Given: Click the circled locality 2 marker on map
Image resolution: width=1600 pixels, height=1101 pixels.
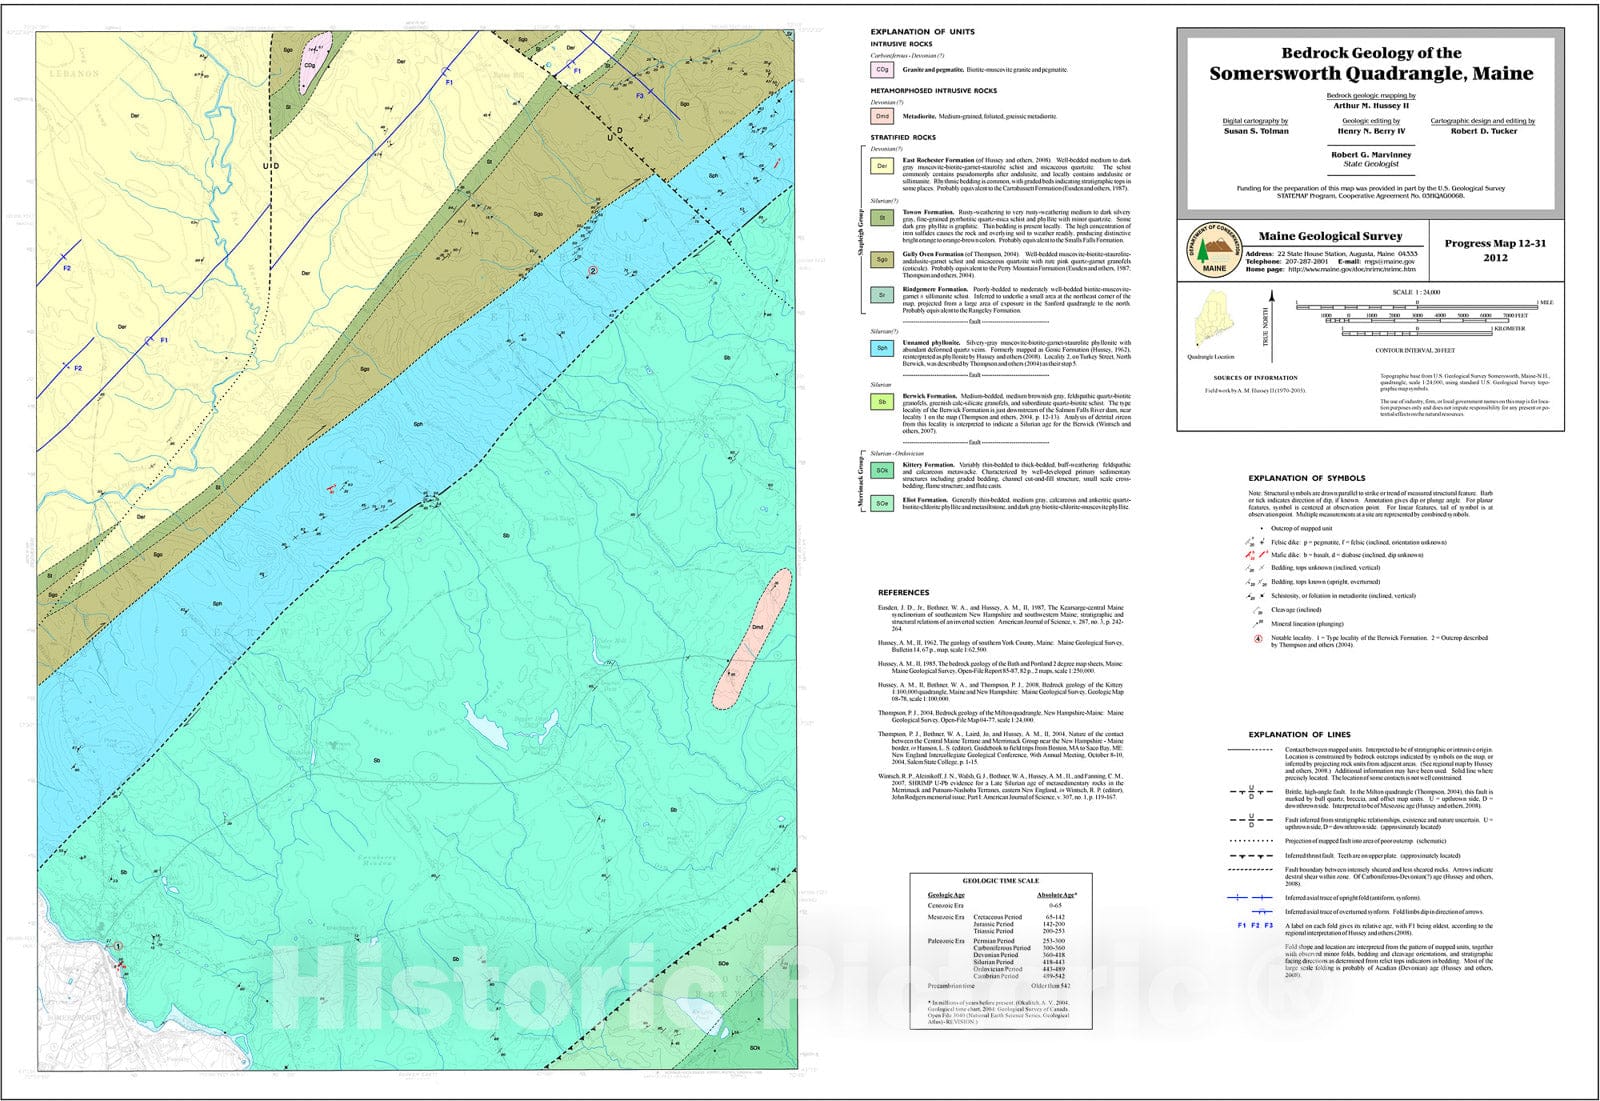Looking at the screenshot, I should click(x=592, y=270).
